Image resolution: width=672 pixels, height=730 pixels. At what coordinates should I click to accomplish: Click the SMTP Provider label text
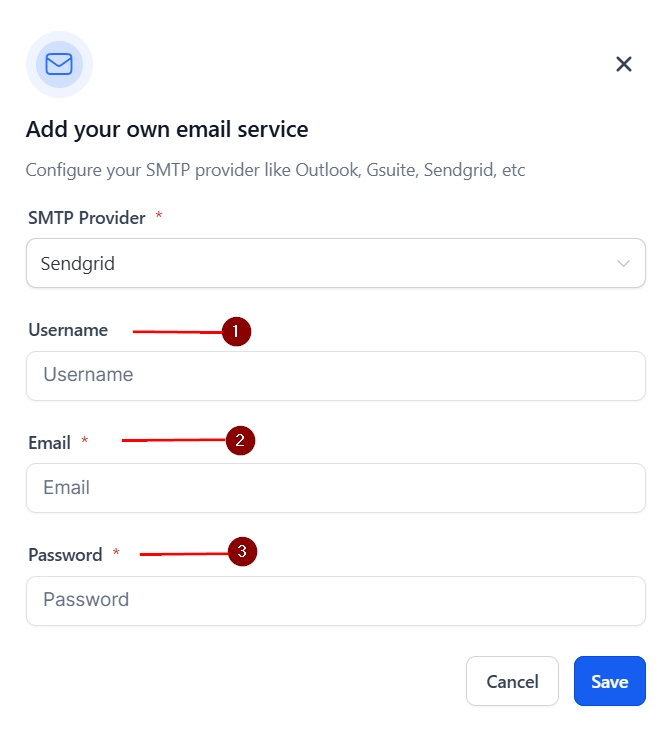click(87, 217)
